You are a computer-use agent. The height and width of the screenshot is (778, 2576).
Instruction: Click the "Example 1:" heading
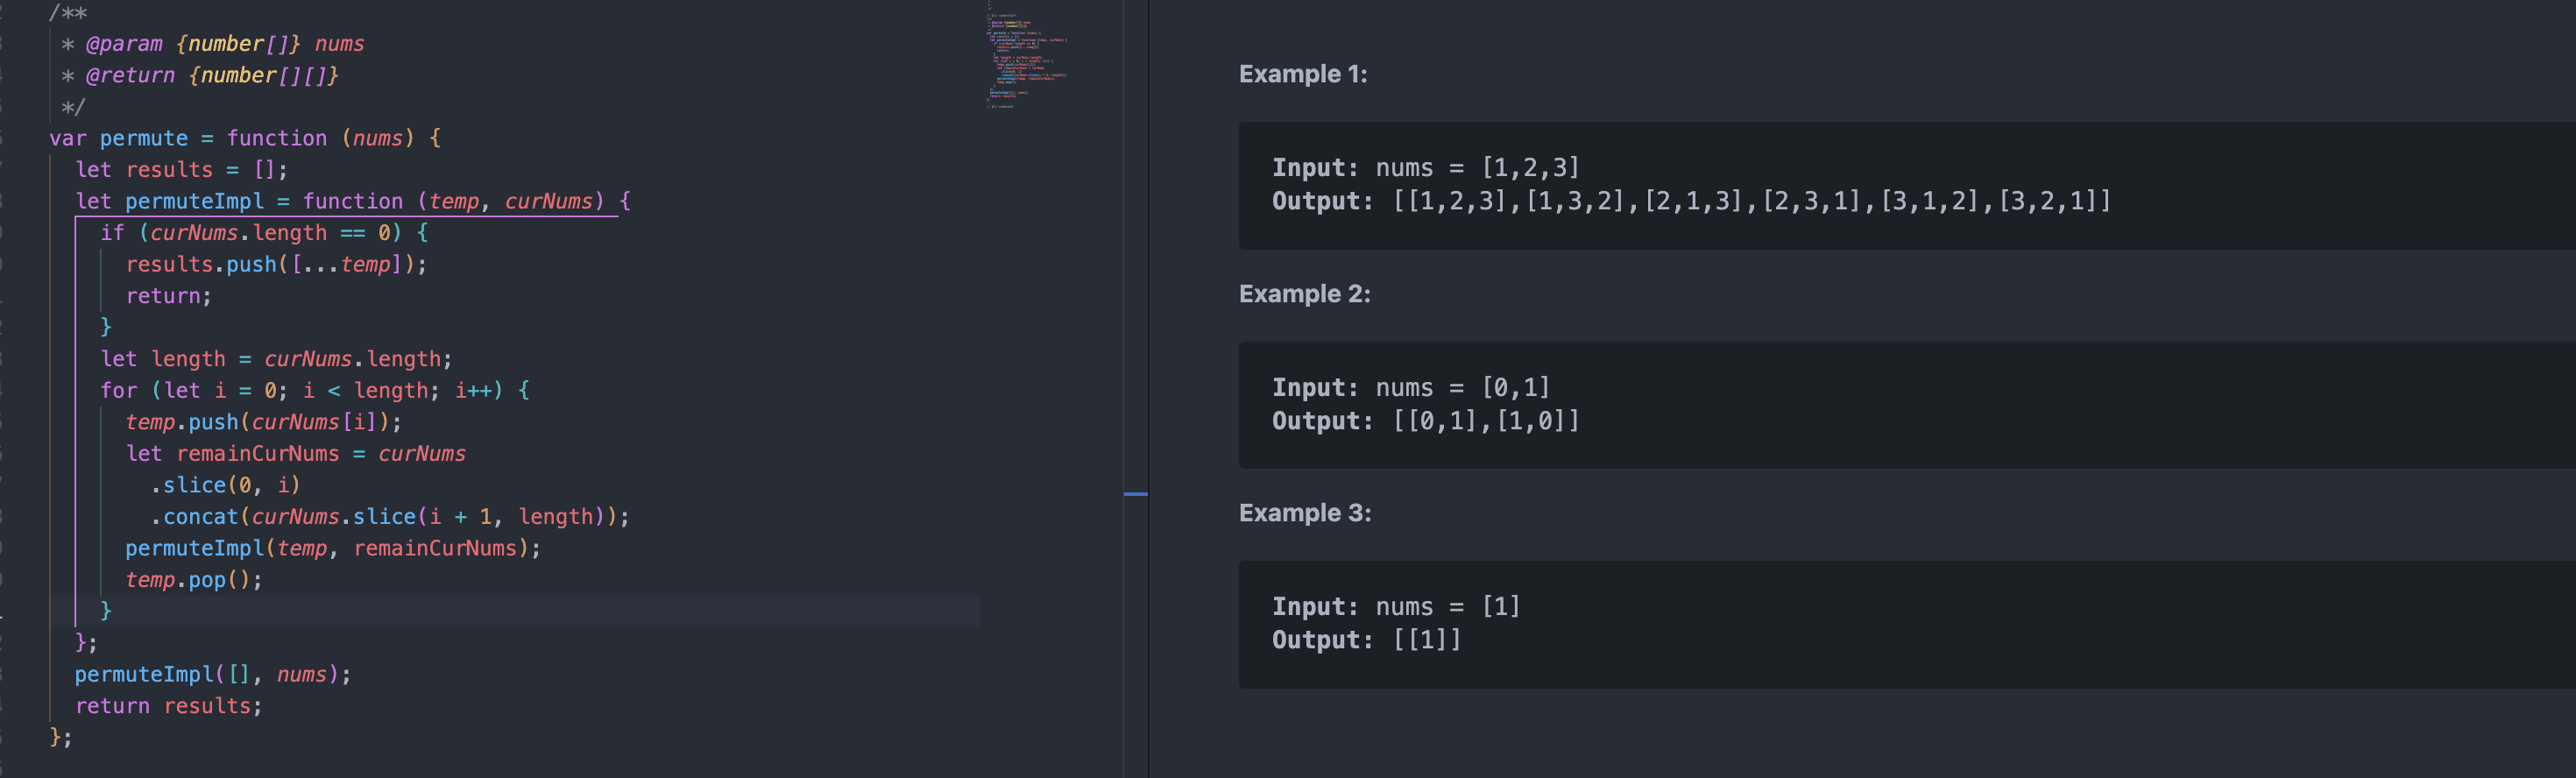(x=1302, y=74)
